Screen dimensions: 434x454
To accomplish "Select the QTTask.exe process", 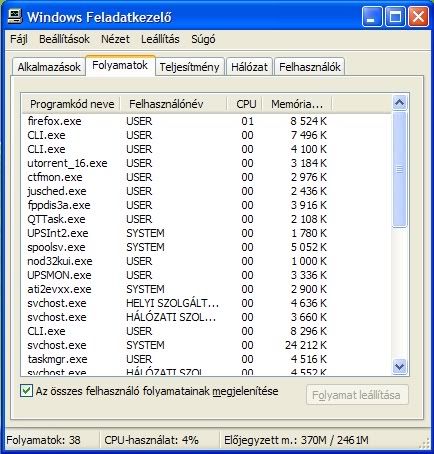I will click(x=207, y=219).
